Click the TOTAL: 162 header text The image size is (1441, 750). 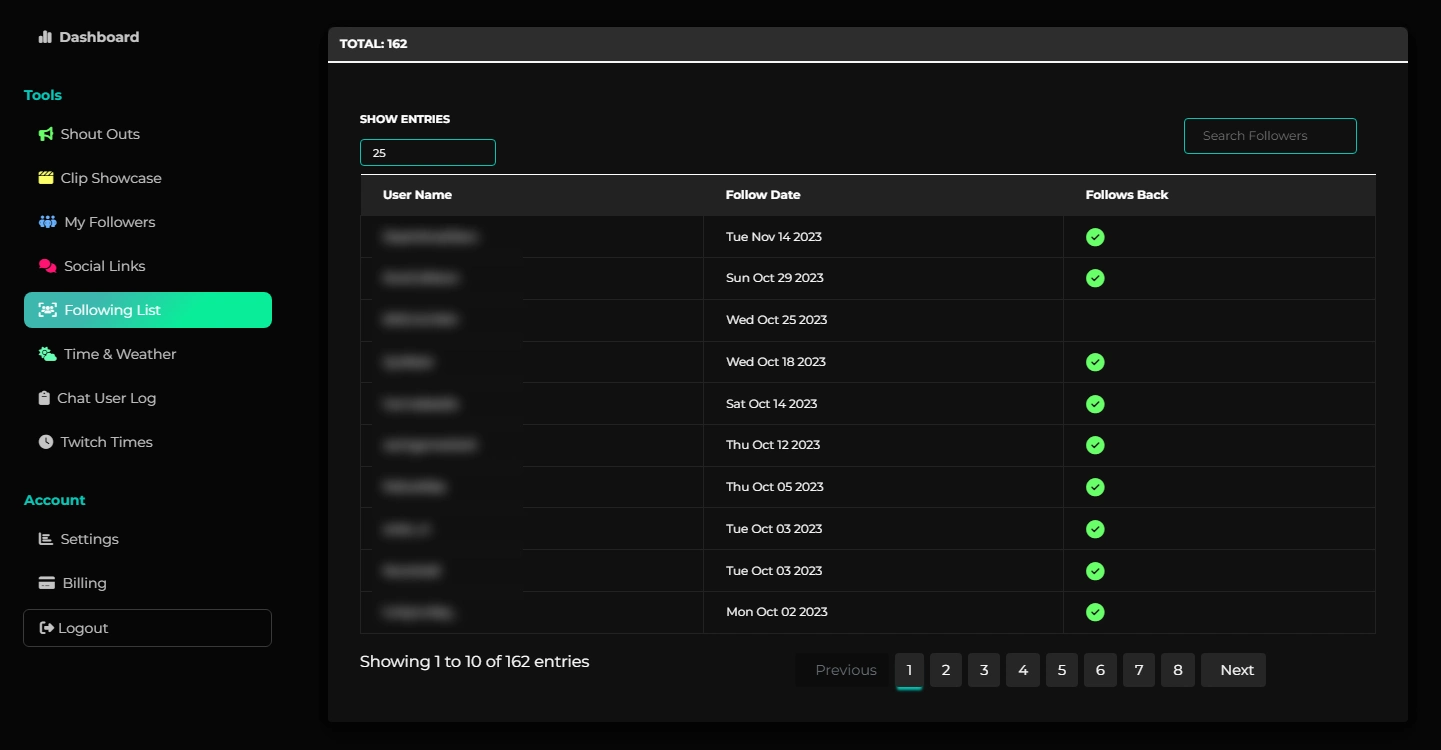tap(374, 44)
